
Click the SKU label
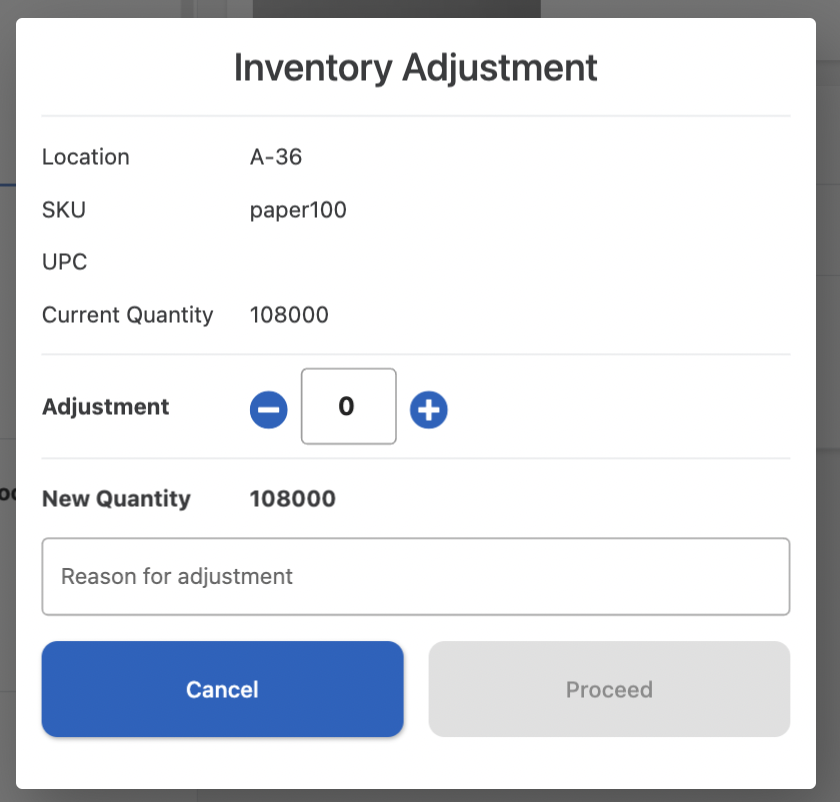tap(64, 210)
